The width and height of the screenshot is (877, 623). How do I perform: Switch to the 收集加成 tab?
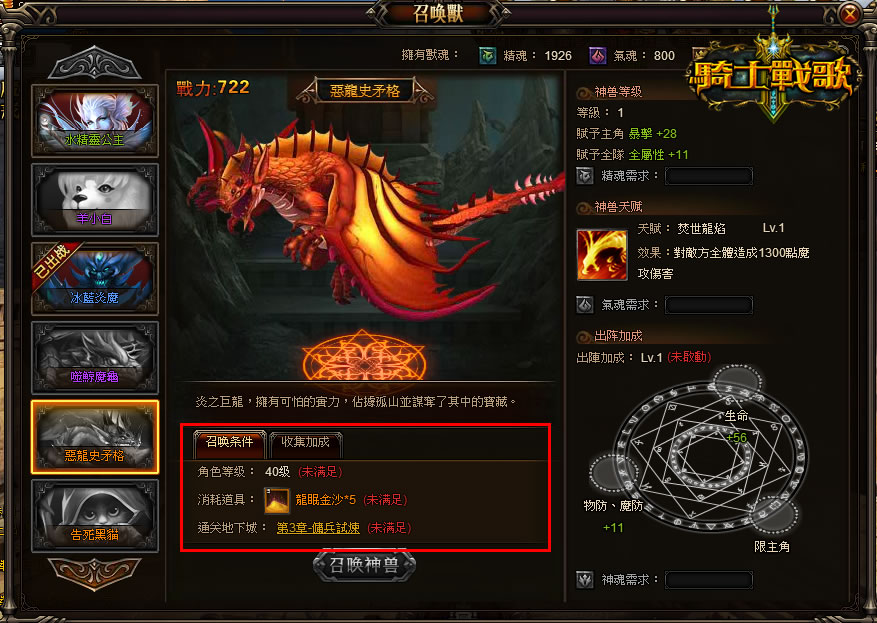point(305,442)
